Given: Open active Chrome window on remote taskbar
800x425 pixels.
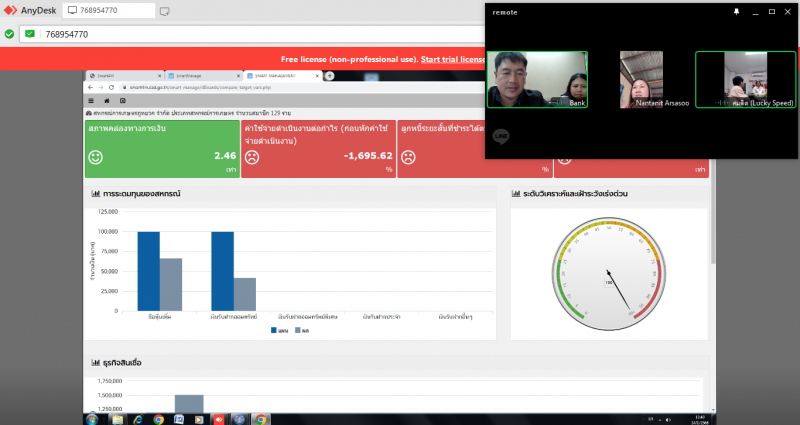Looking at the screenshot, I should 261,419.
